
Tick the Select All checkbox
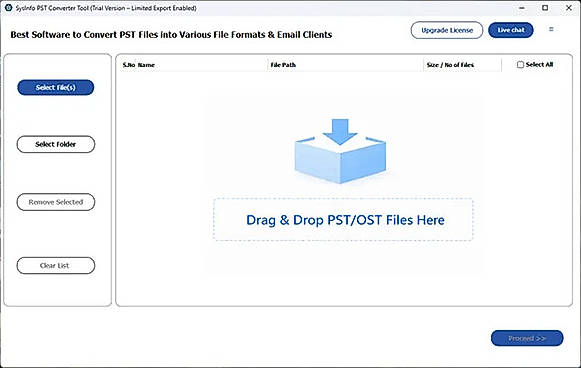pyautogui.click(x=520, y=64)
